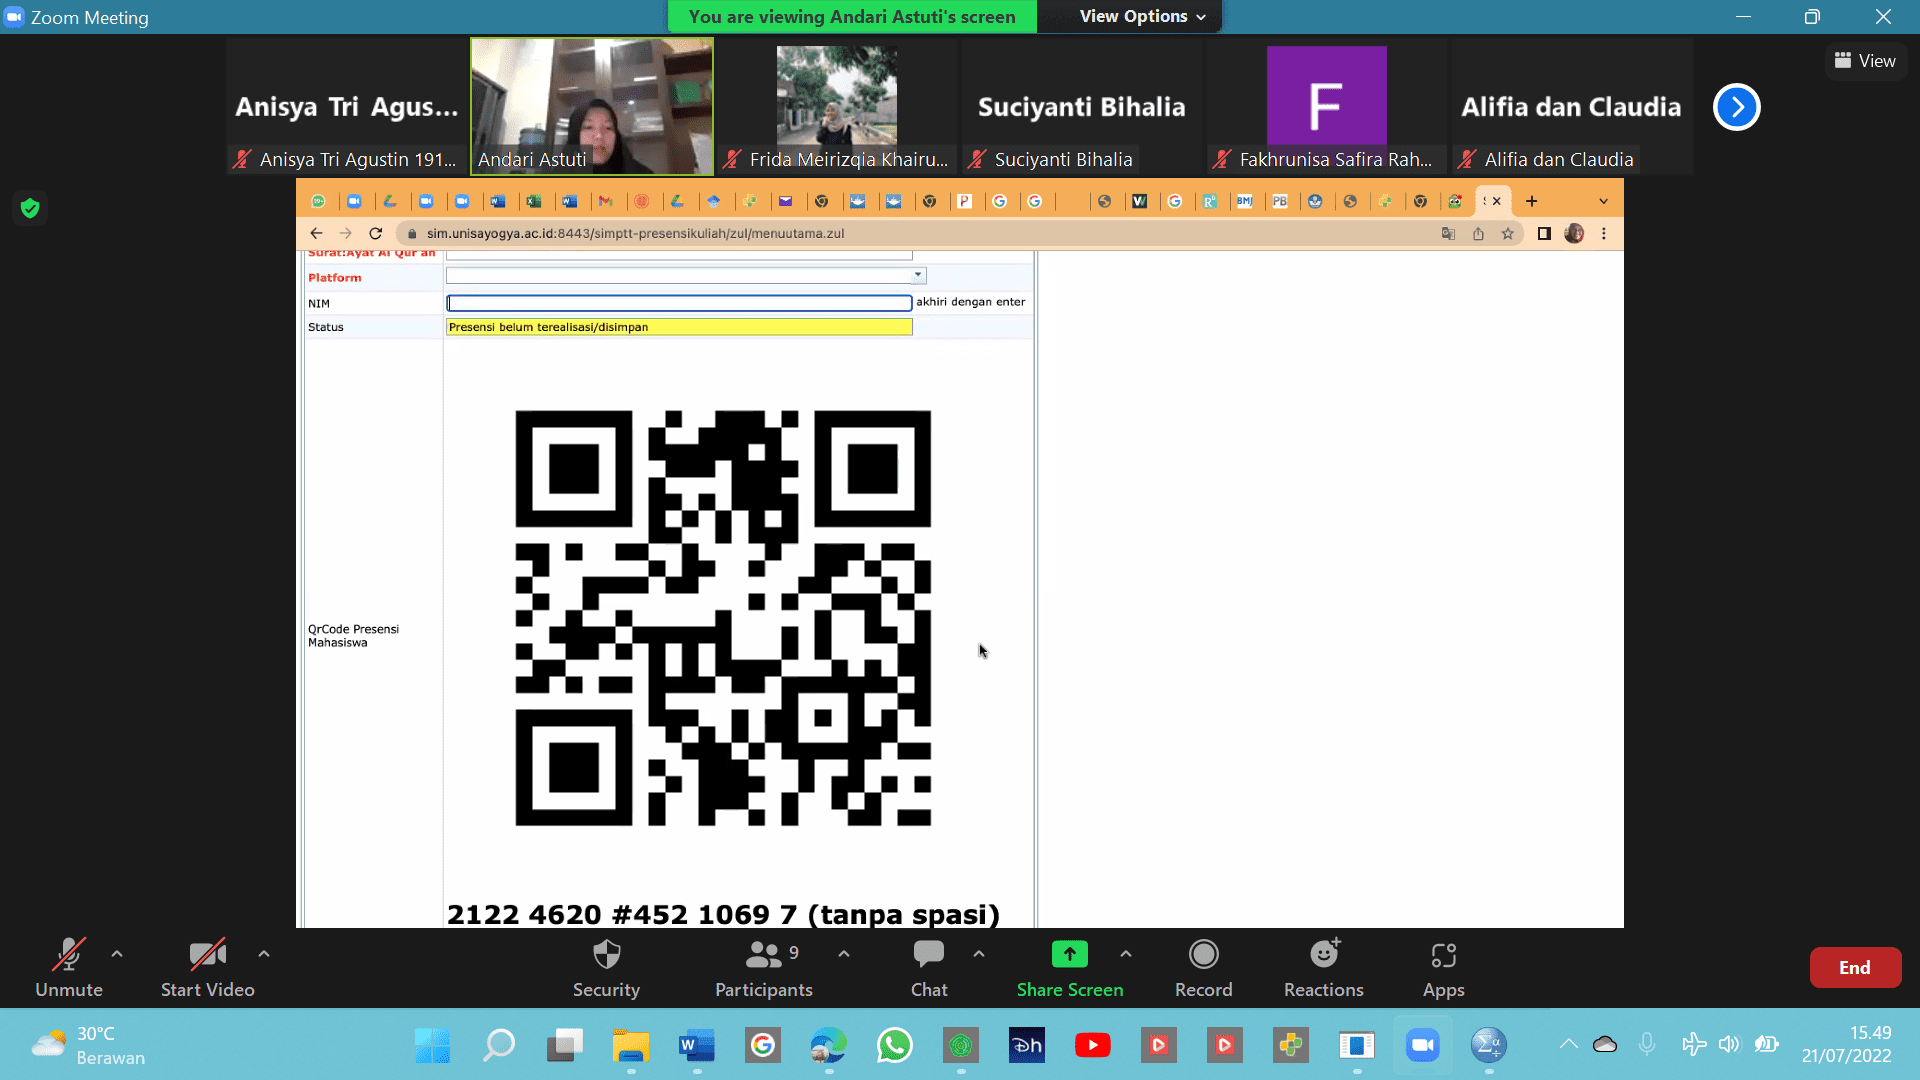Open browser three-dot menu
This screenshot has height=1080, width=1920.
[x=1604, y=233]
